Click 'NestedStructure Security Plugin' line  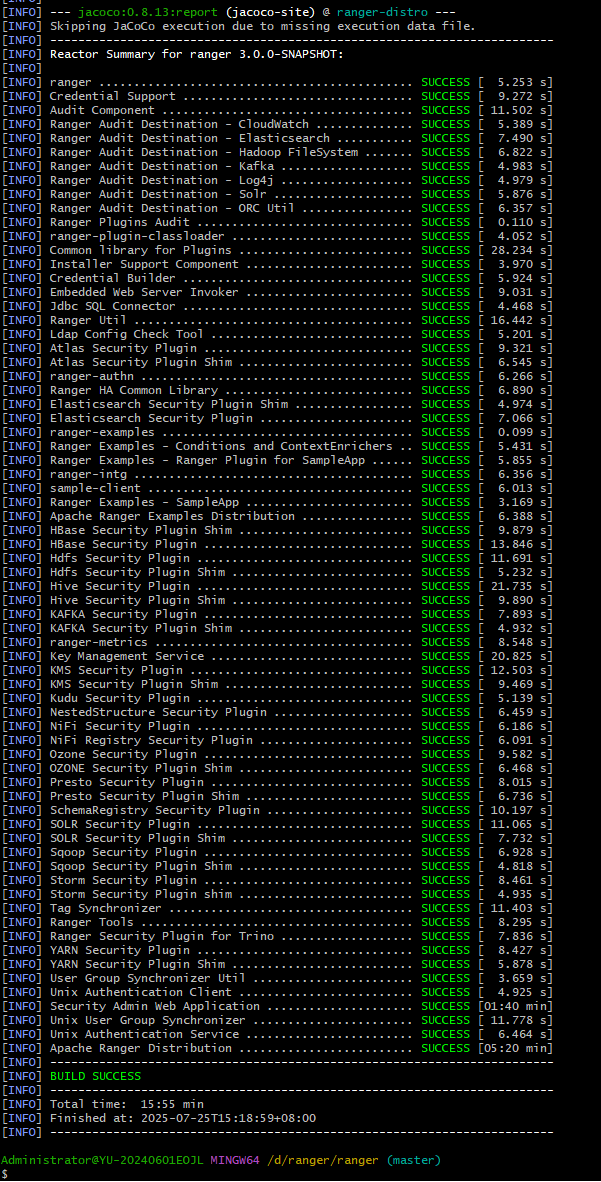pyautogui.click(x=278, y=712)
